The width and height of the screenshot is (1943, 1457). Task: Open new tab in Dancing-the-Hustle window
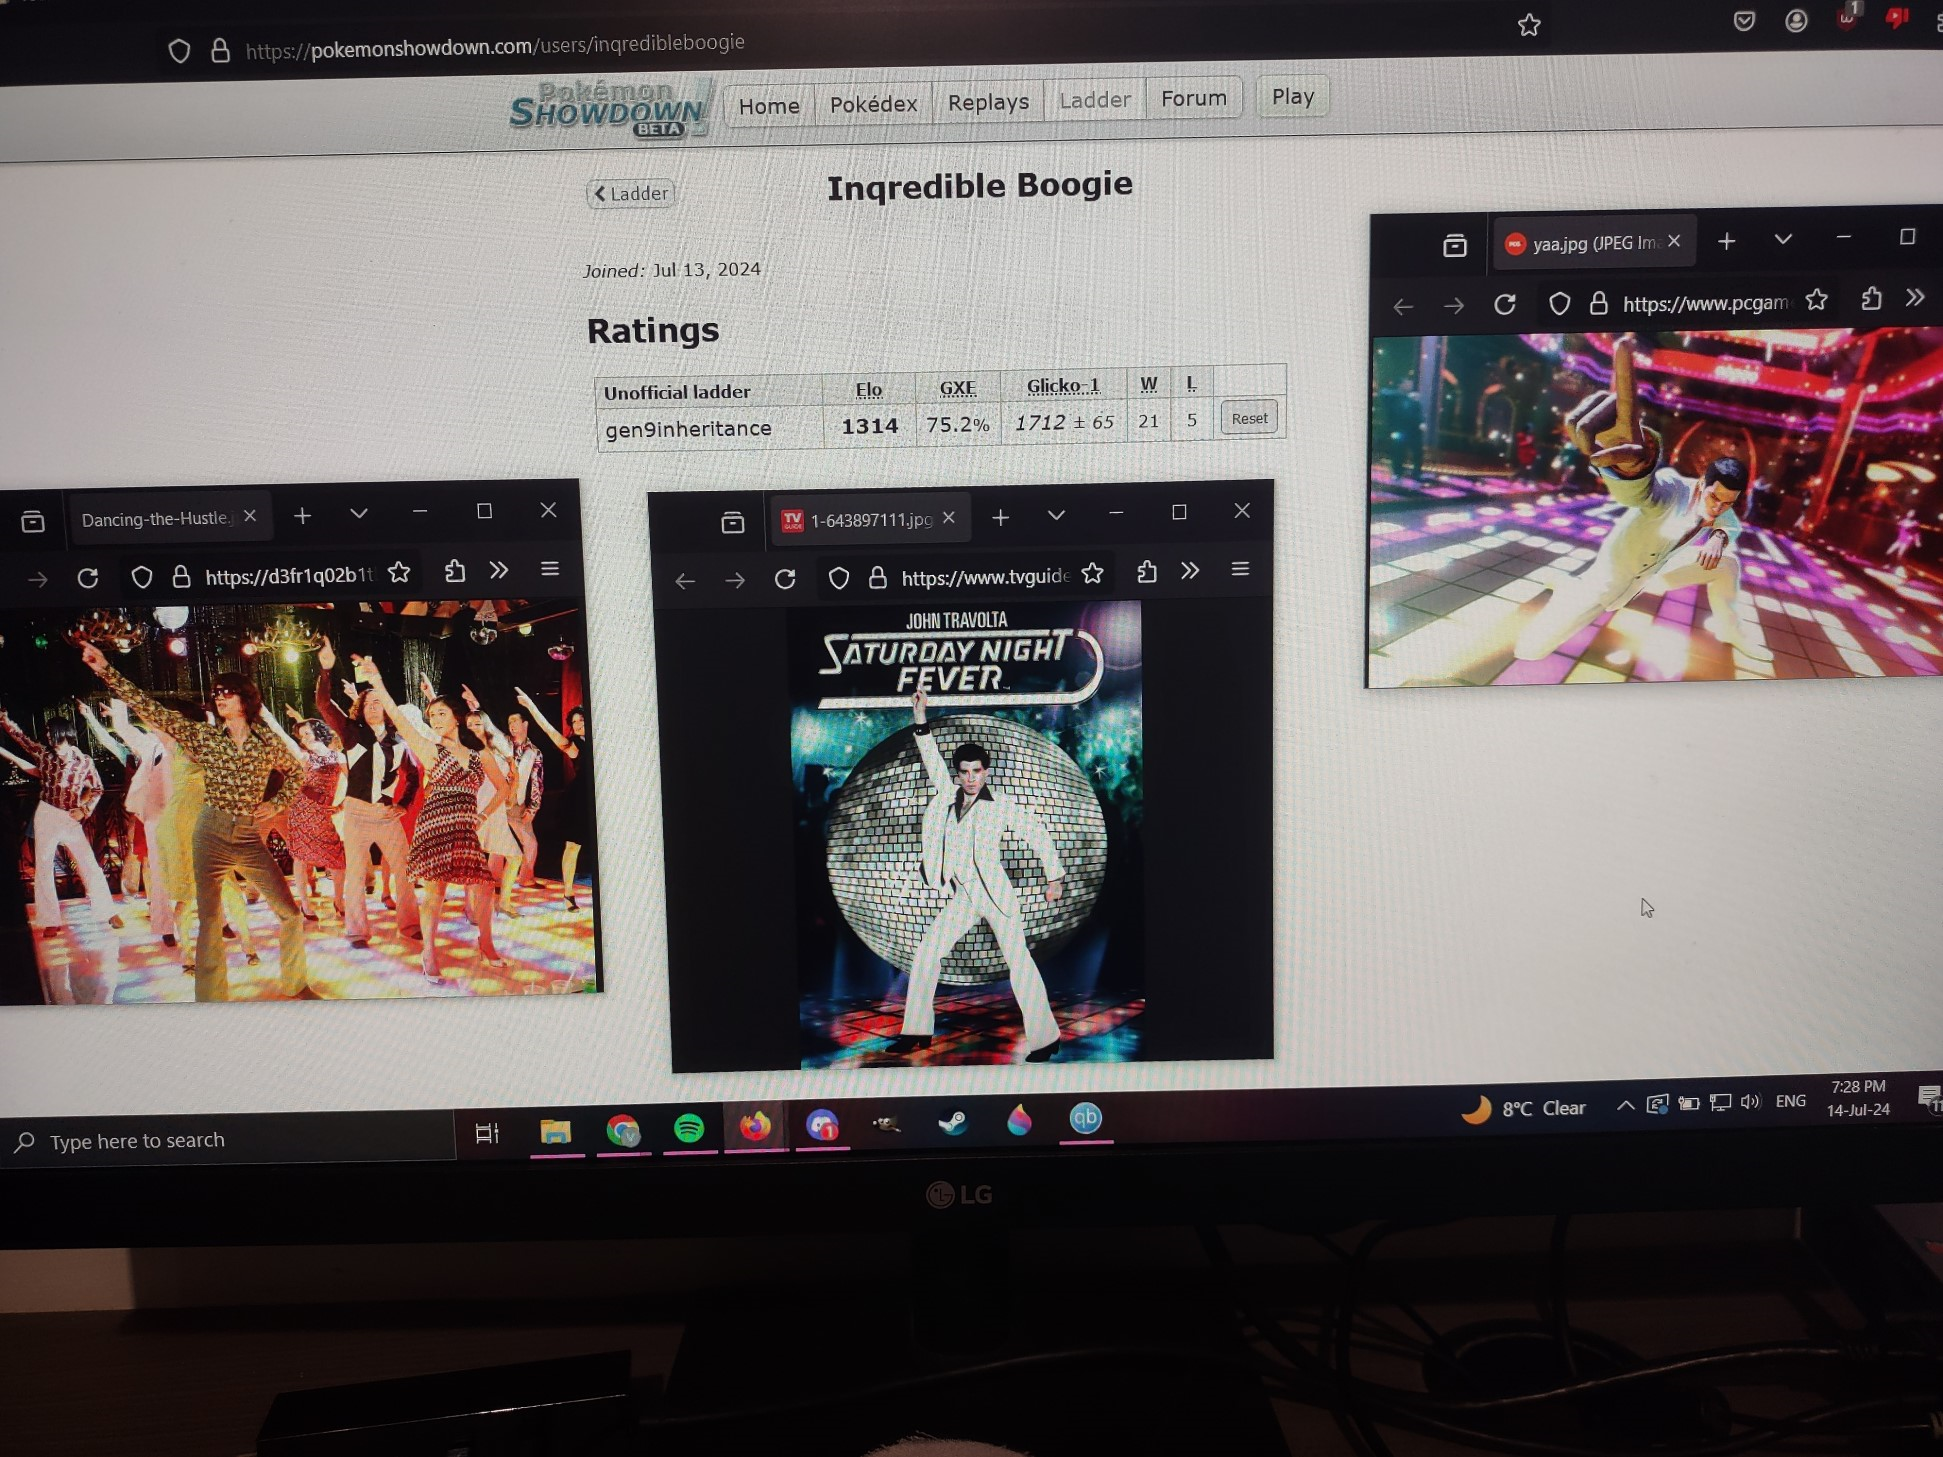pyautogui.click(x=302, y=515)
